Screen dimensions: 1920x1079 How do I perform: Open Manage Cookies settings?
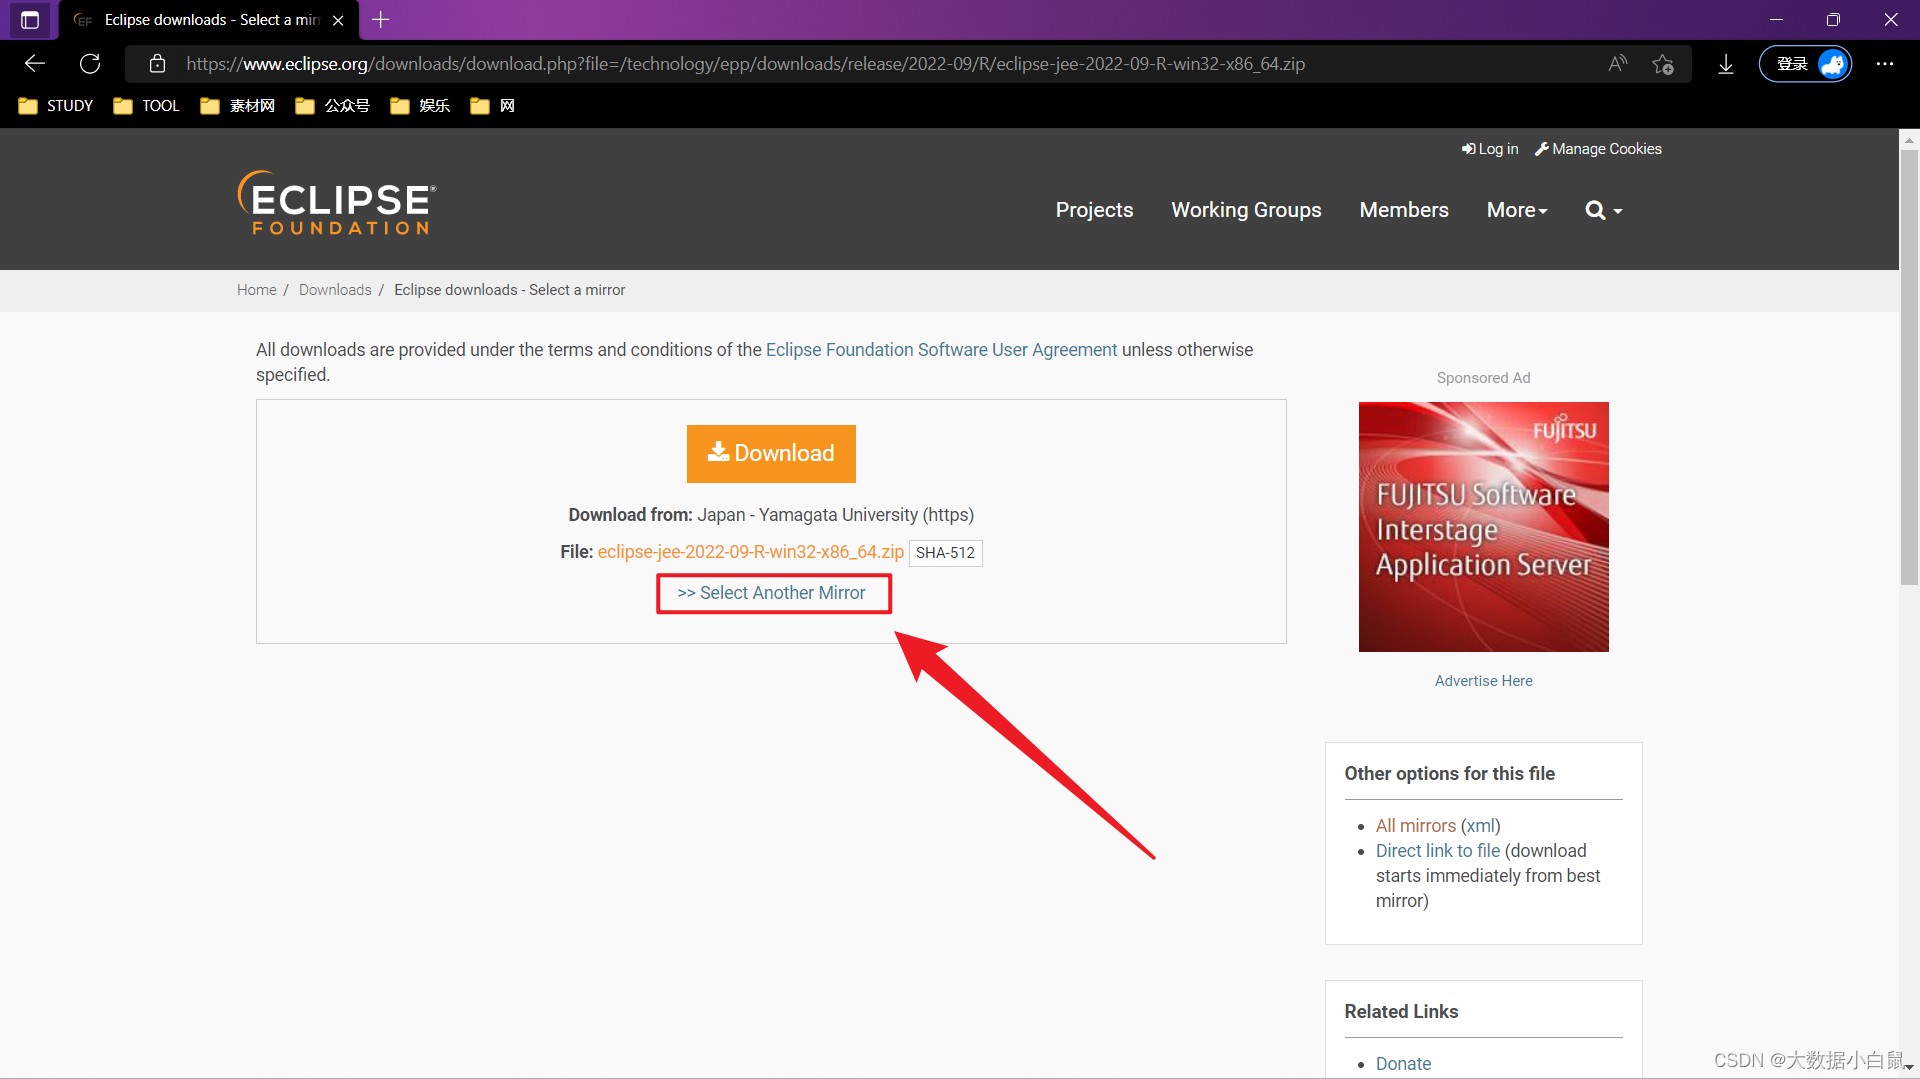pos(1598,149)
